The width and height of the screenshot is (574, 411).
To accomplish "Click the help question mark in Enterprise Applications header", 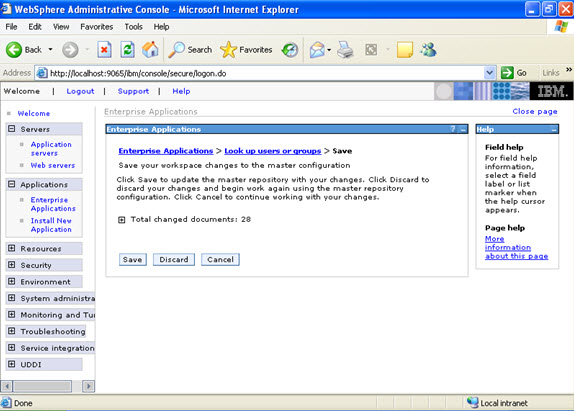I will point(453,129).
